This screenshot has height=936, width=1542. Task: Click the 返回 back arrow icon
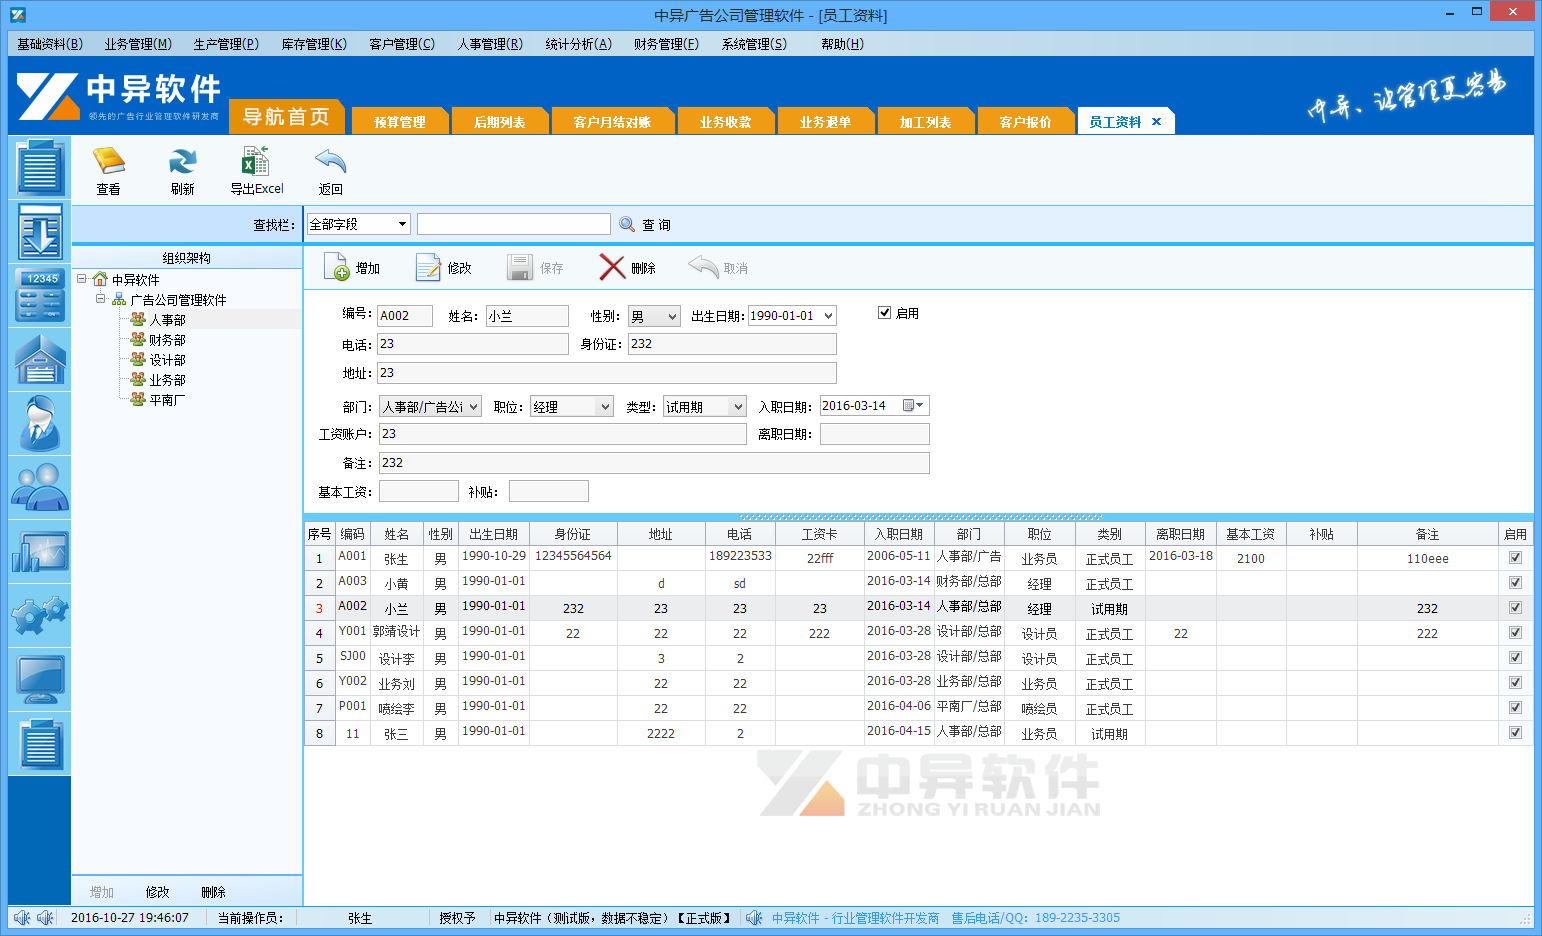pos(330,170)
